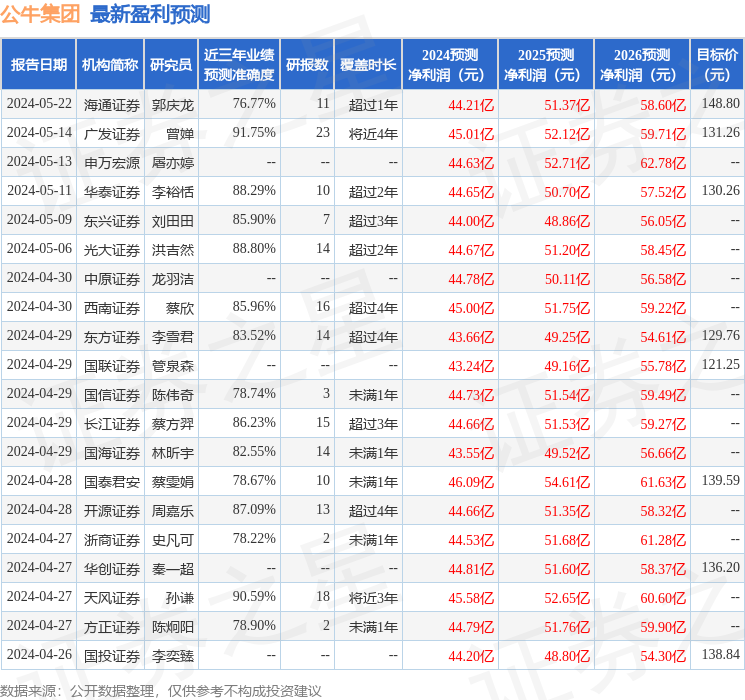
Task: Select the 机构简称 column header
Action: (110, 65)
